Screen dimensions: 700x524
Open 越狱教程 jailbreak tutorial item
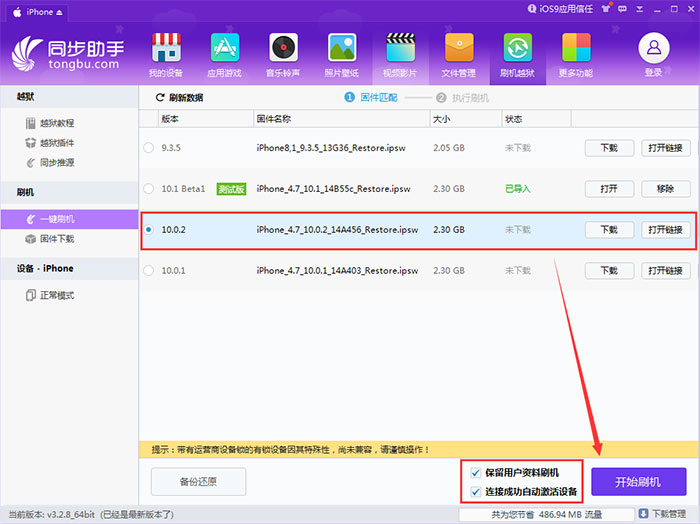(x=50, y=123)
